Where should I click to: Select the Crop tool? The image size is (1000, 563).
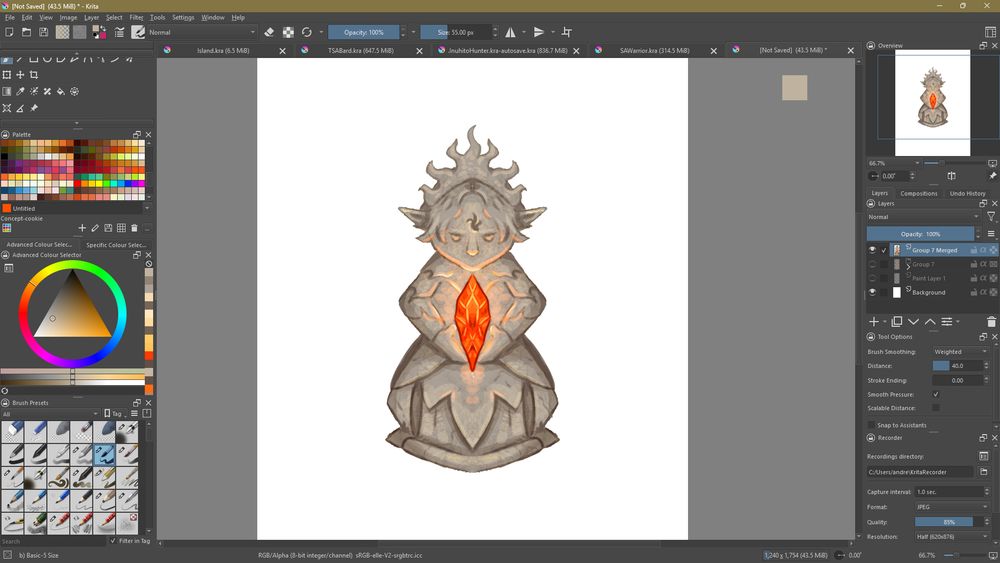[x=34, y=75]
